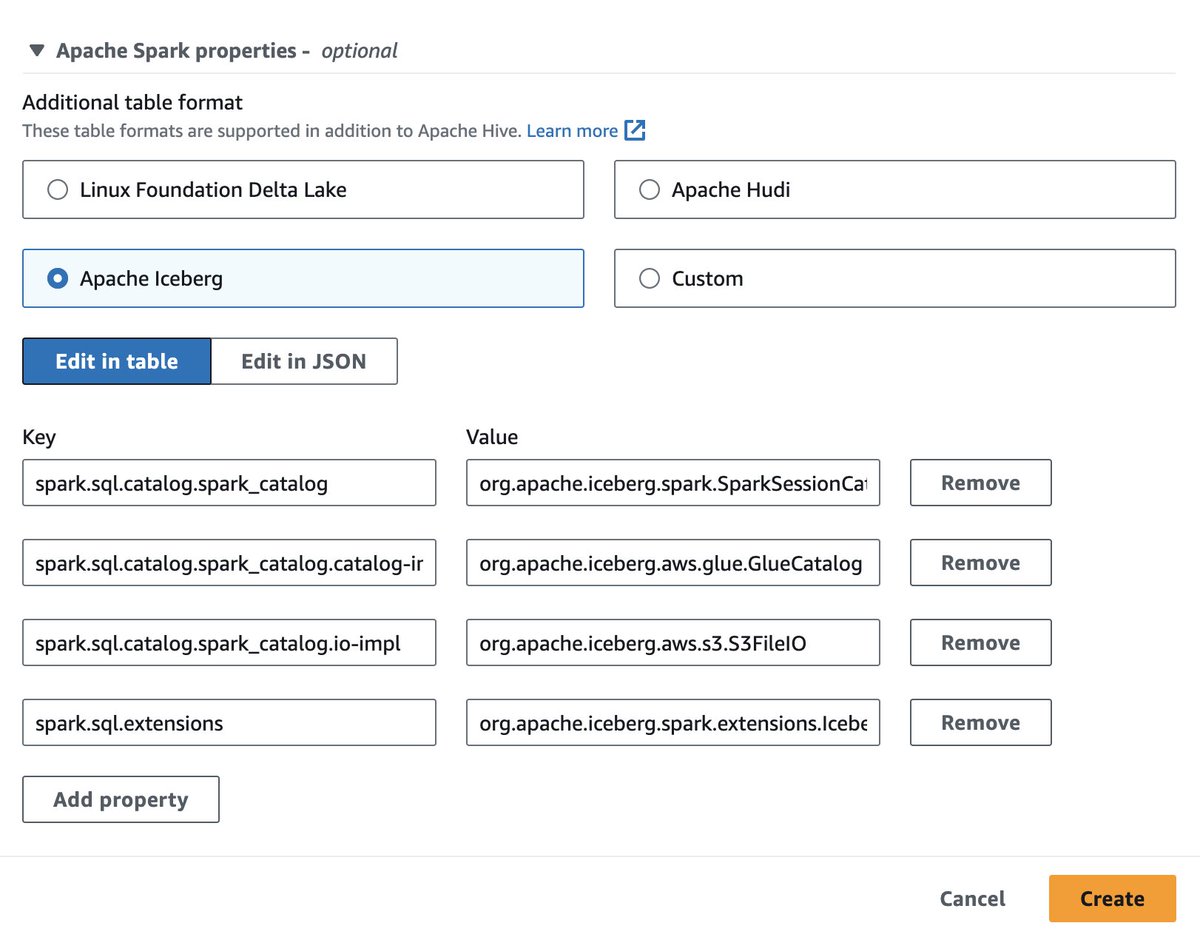Switch to Edit in JSON view
The height and width of the screenshot is (940, 1200).
(x=304, y=361)
